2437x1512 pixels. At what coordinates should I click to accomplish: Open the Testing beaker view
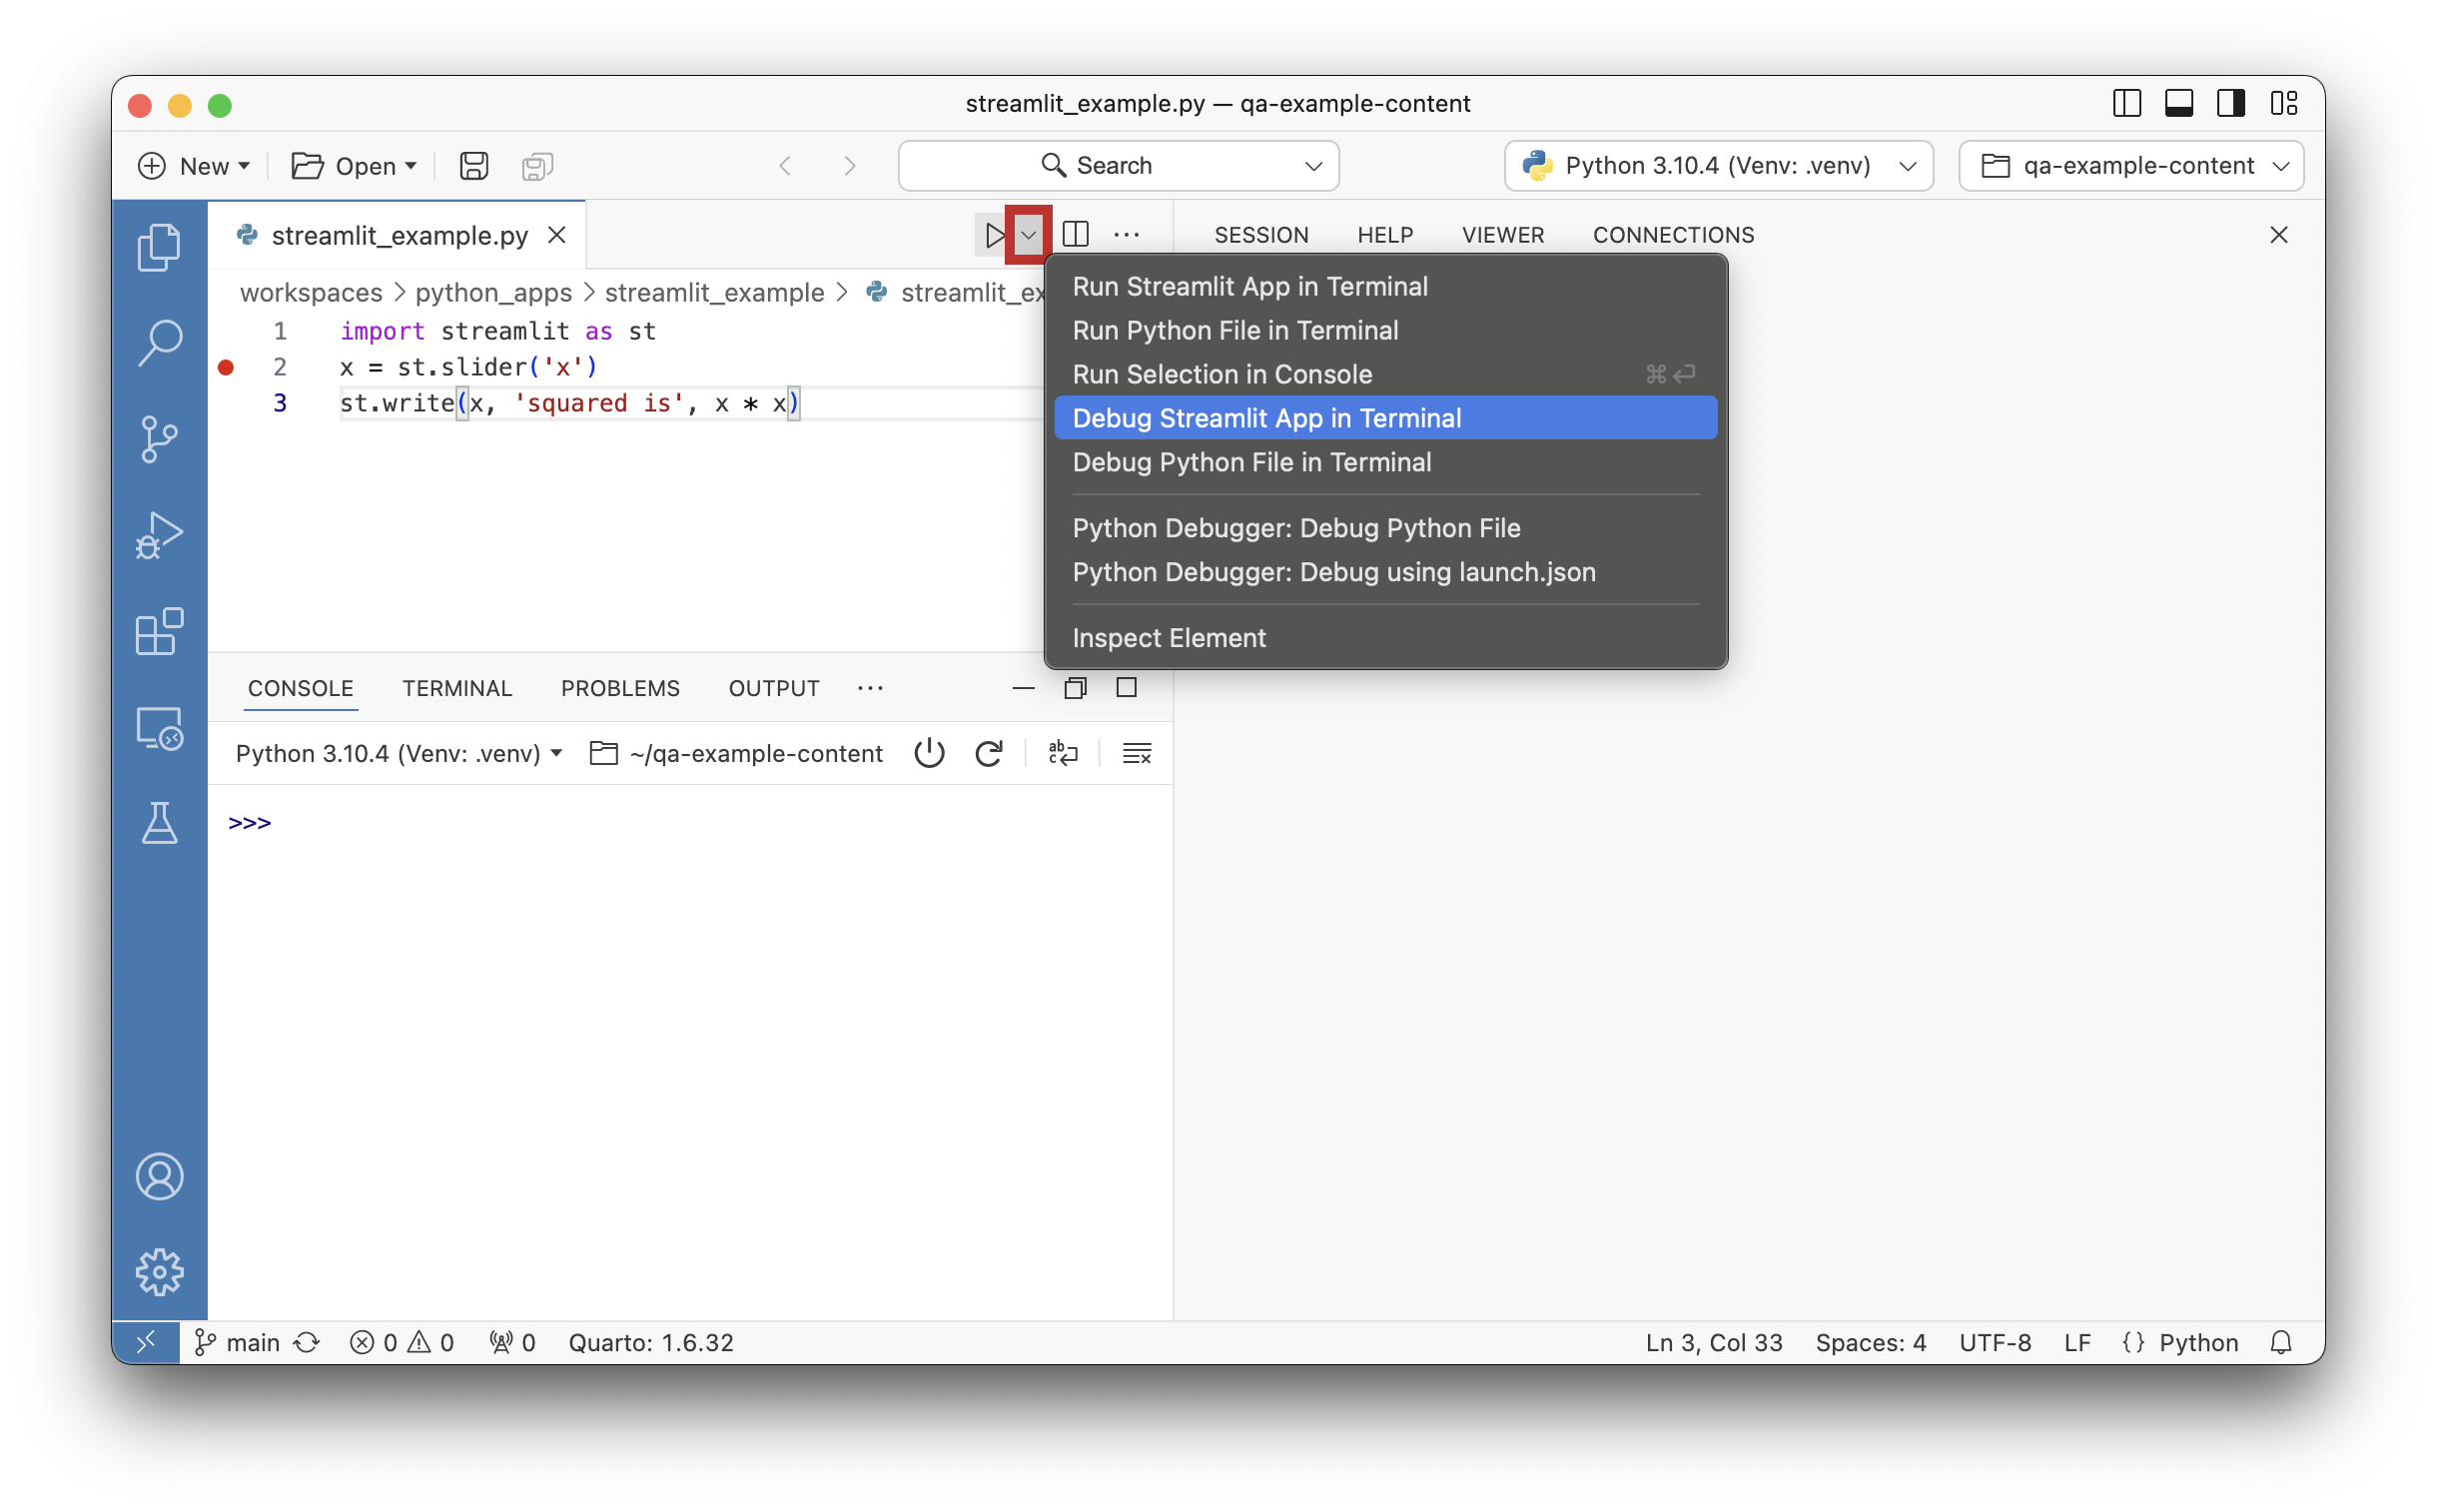click(x=159, y=823)
